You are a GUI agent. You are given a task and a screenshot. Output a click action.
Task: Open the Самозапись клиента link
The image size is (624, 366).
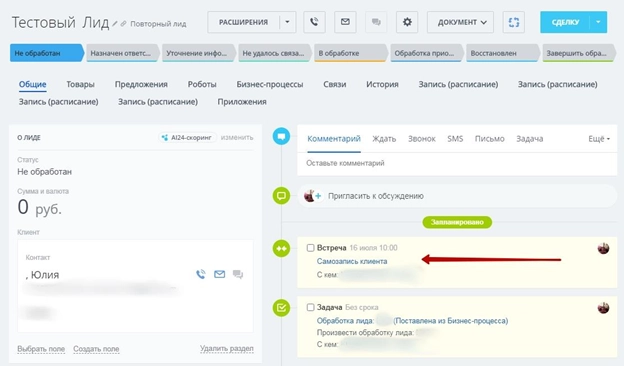[352, 261]
